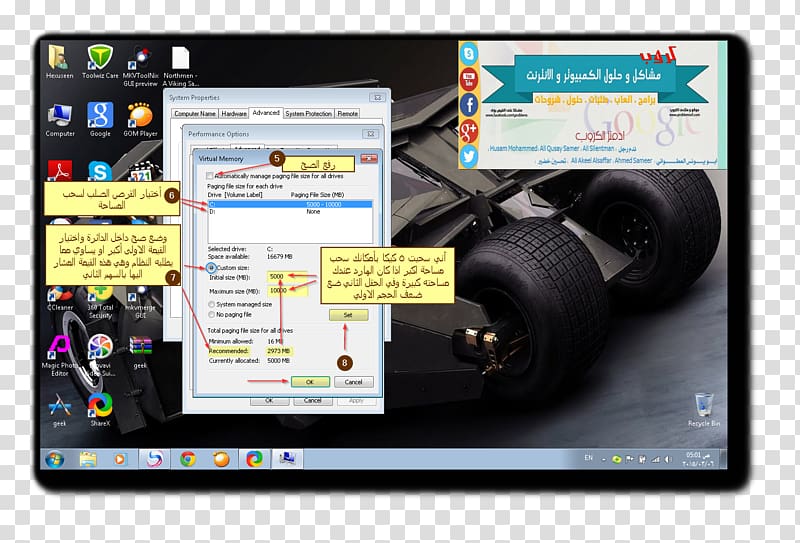Launch the Google desktop shortcut
This screenshot has height=543, width=800.
pyautogui.click(x=100, y=120)
